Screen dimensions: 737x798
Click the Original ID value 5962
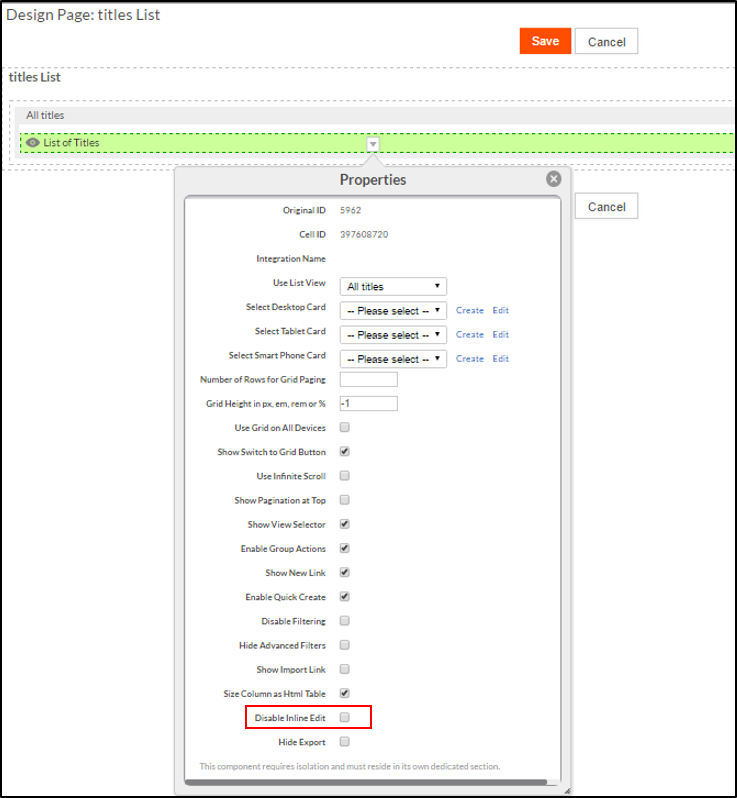tap(350, 210)
